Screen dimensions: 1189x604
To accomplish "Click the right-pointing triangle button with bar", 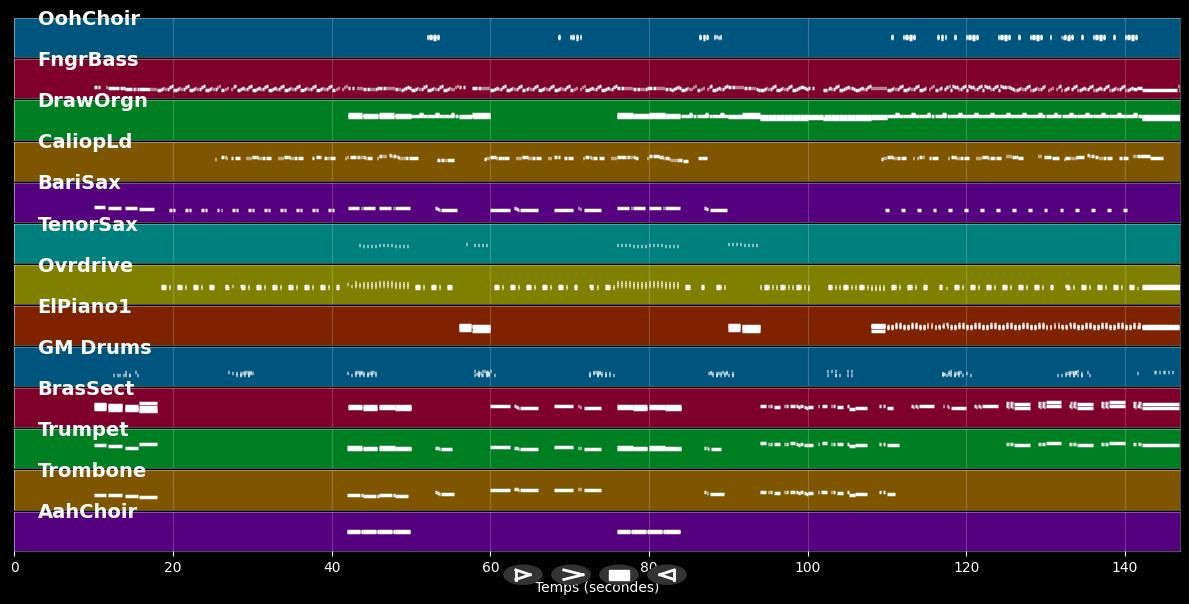I will [x=522, y=575].
